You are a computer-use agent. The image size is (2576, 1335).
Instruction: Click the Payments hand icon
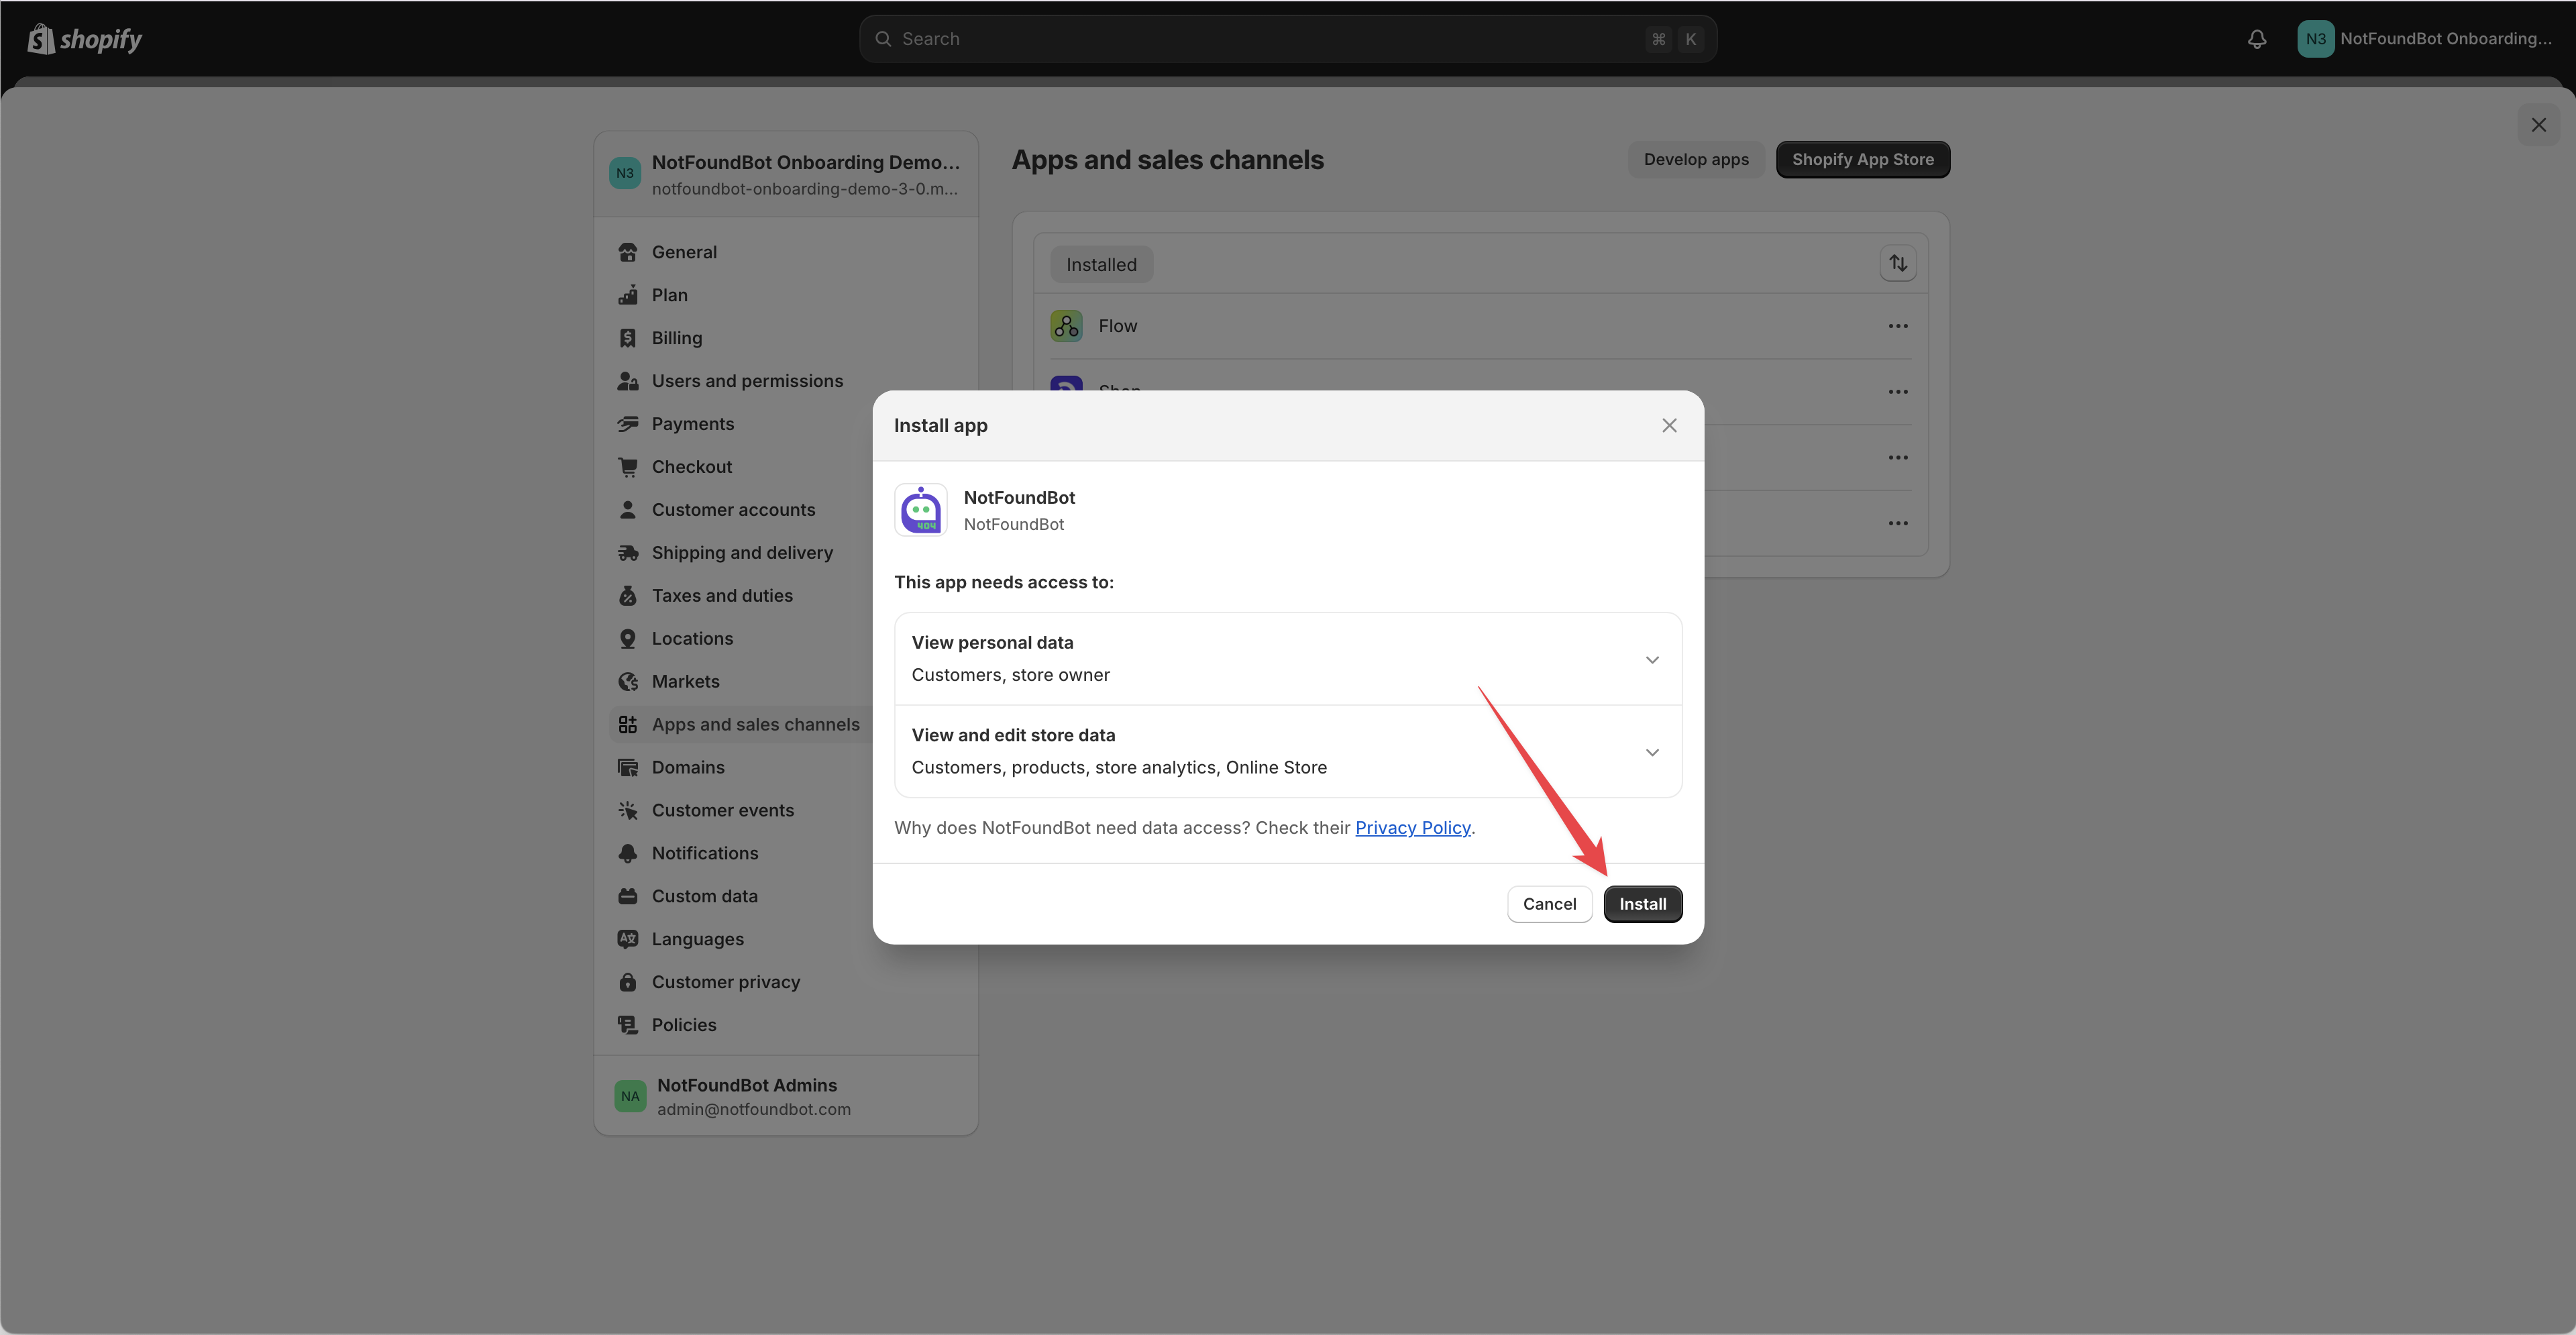[x=628, y=424]
